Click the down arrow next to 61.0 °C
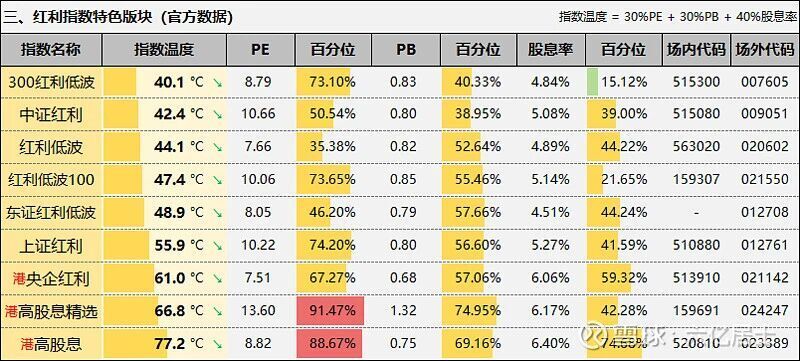 pyautogui.click(x=217, y=279)
